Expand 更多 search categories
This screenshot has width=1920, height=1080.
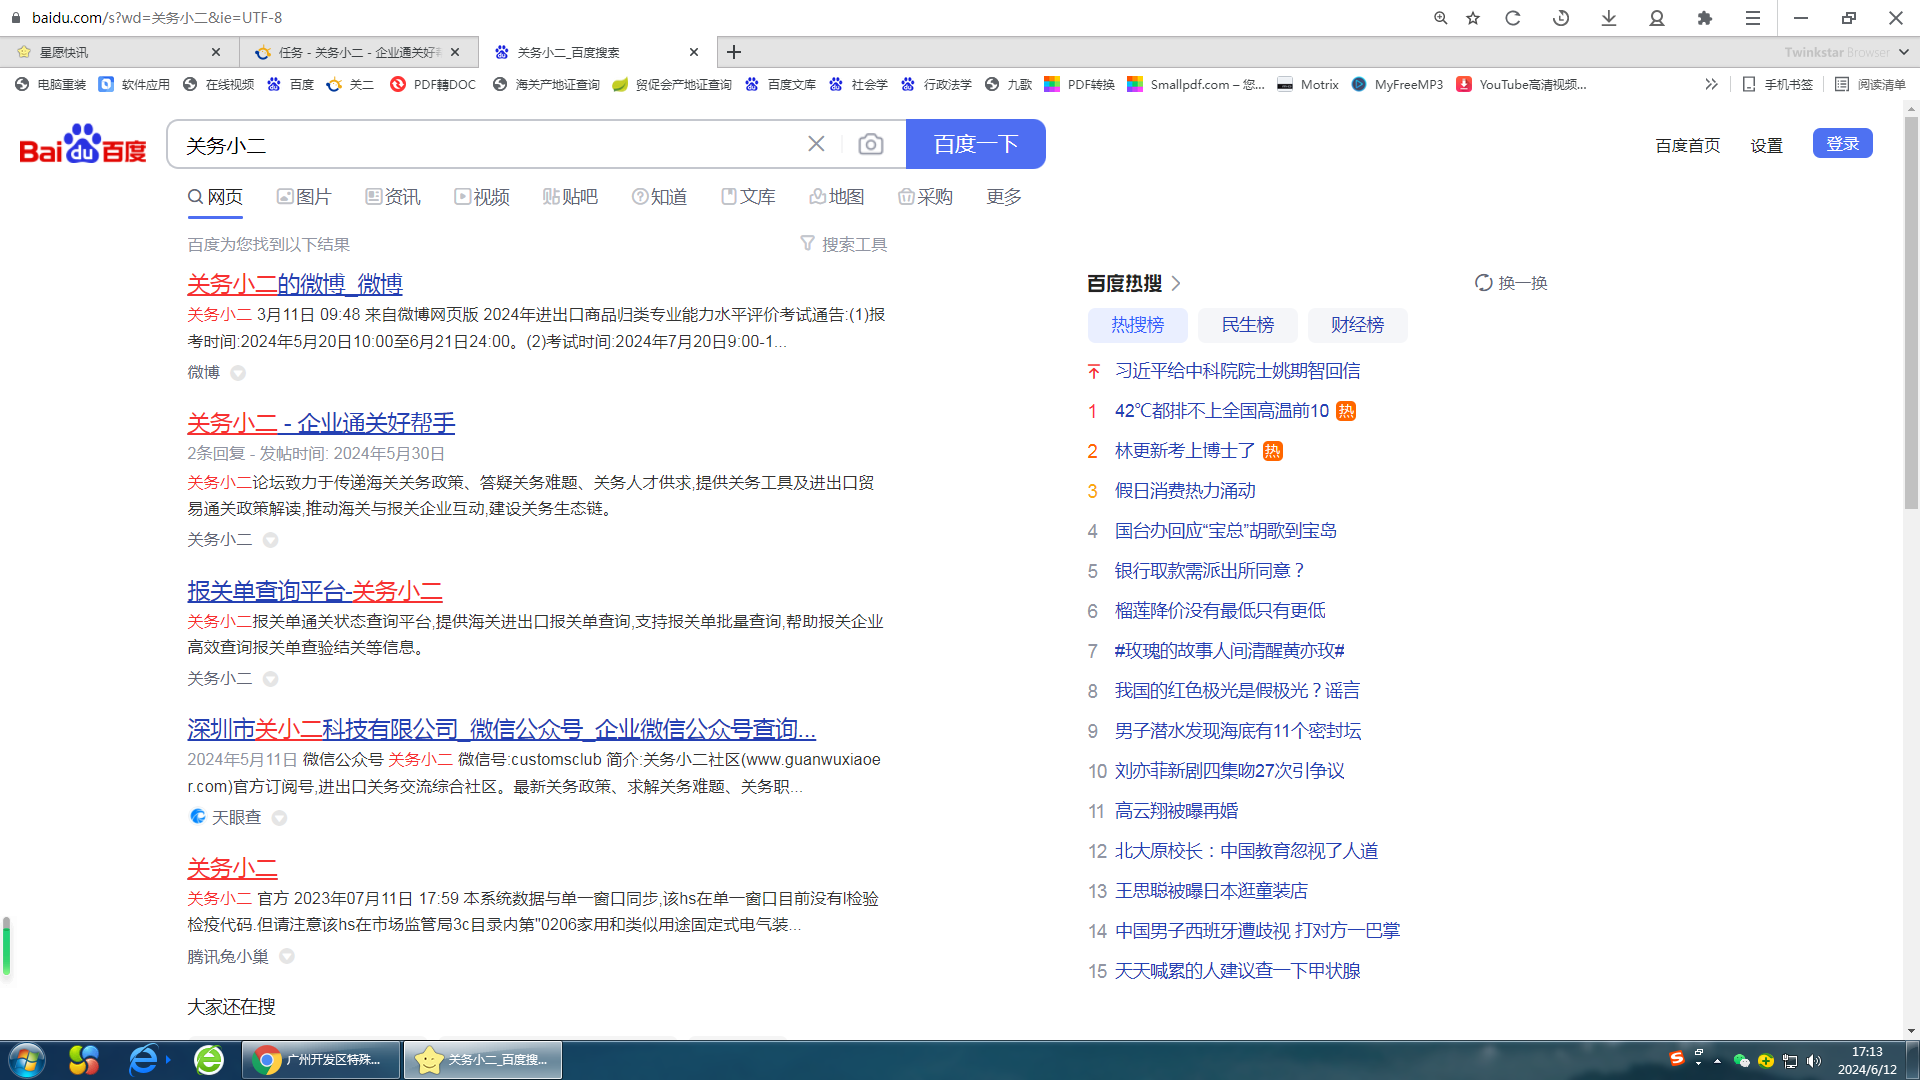pyautogui.click(x=1004, y=197)
